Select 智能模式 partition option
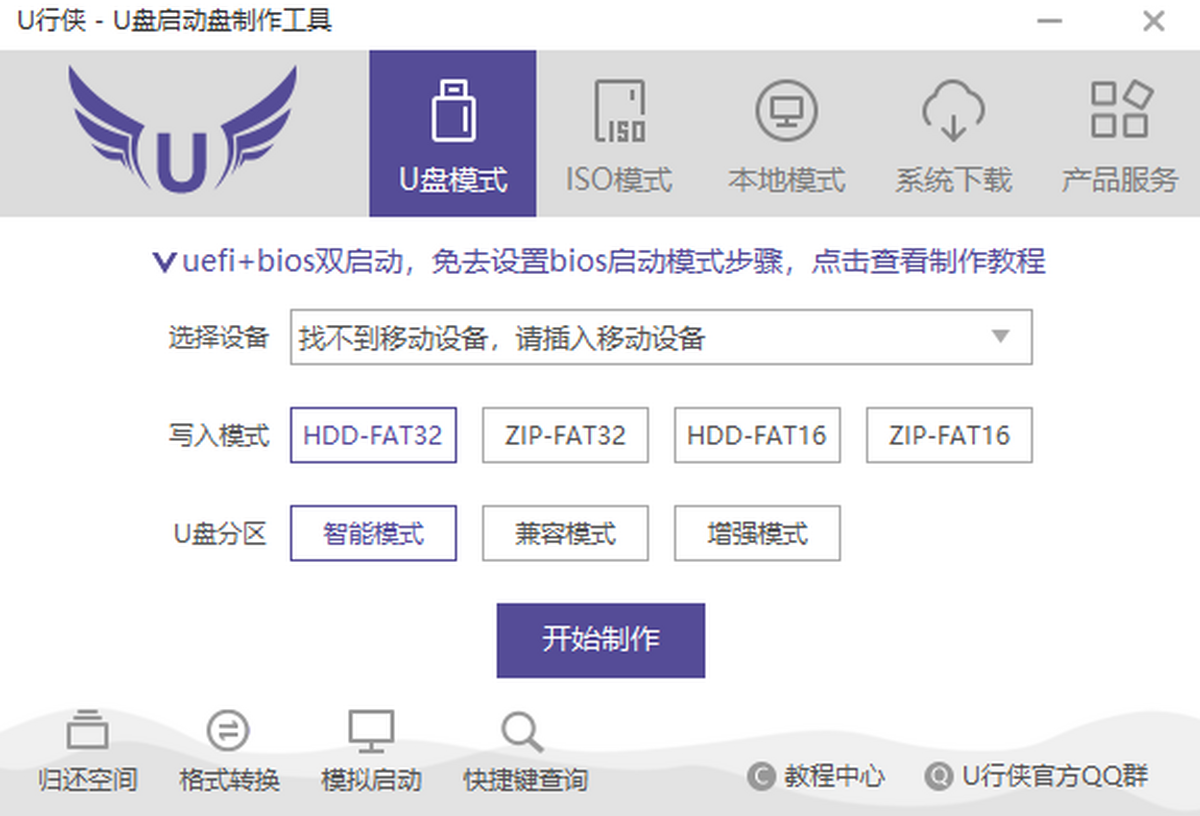 coord(373,533)
